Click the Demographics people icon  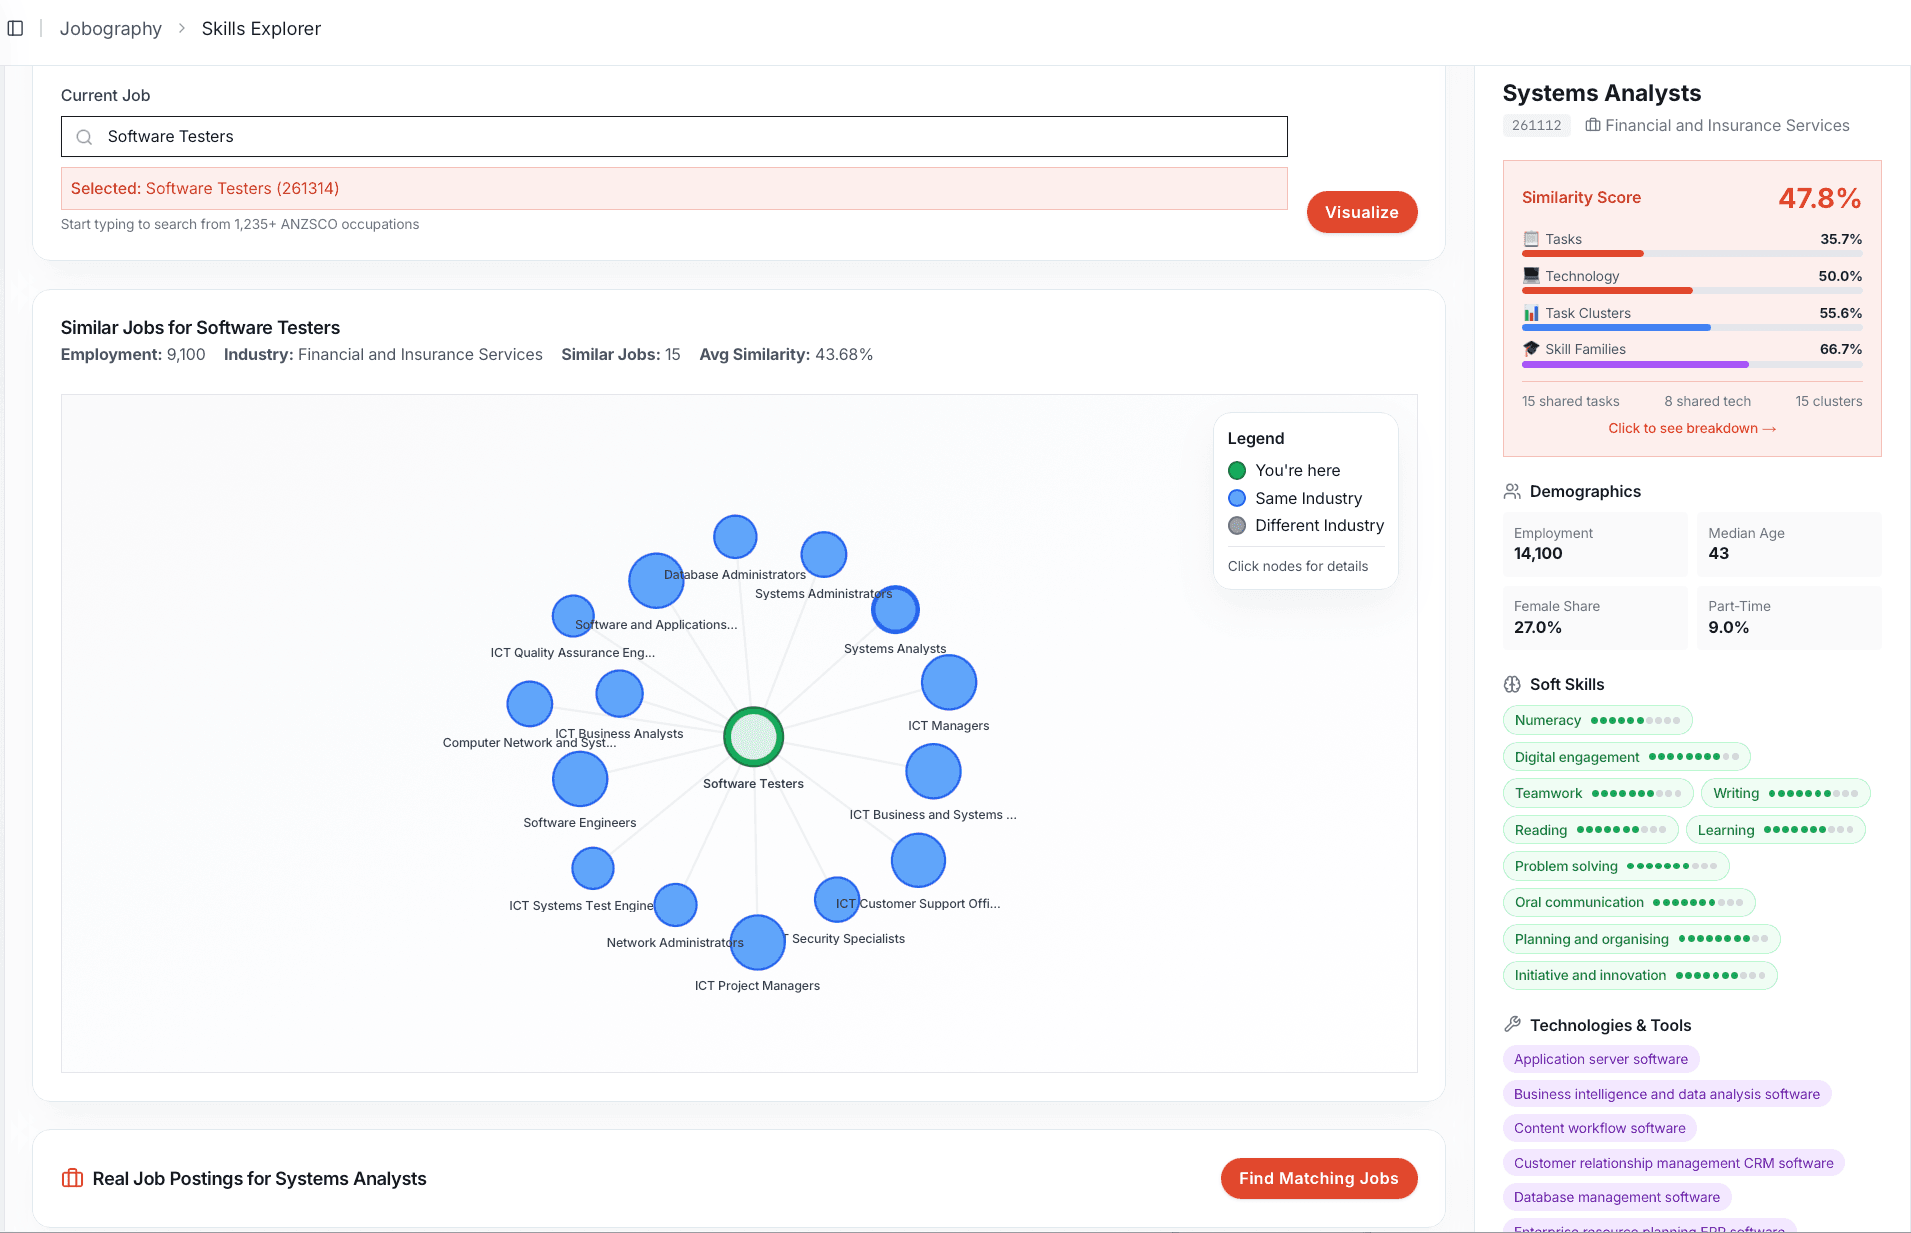tap(1512, 491)
